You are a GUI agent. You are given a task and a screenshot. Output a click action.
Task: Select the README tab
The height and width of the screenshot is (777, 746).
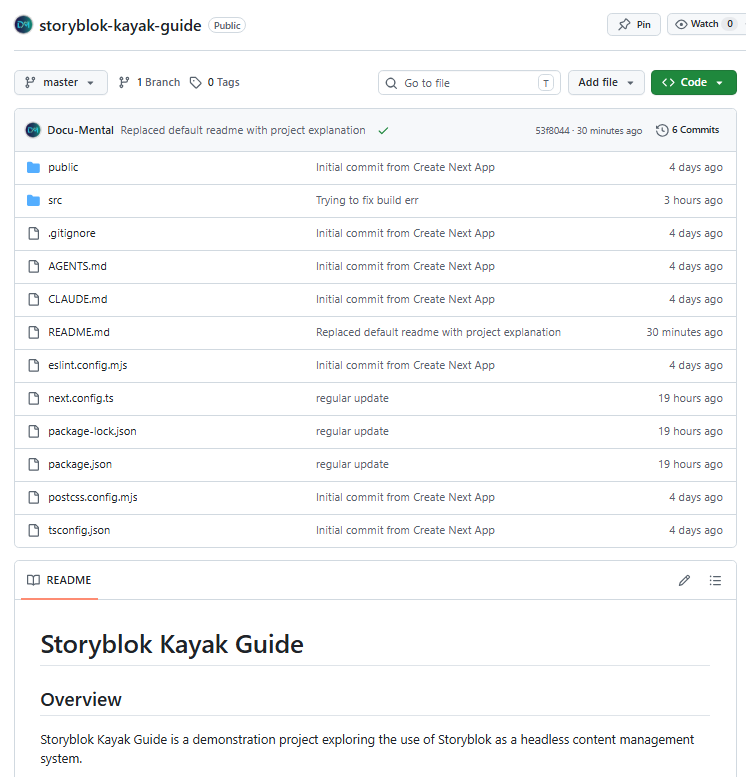[59, 580]
